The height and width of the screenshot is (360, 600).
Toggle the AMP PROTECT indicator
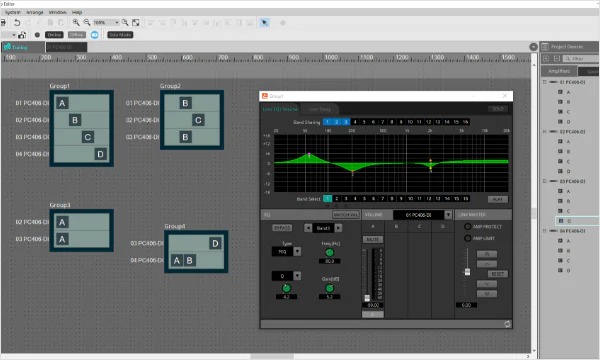pos(467,226)
